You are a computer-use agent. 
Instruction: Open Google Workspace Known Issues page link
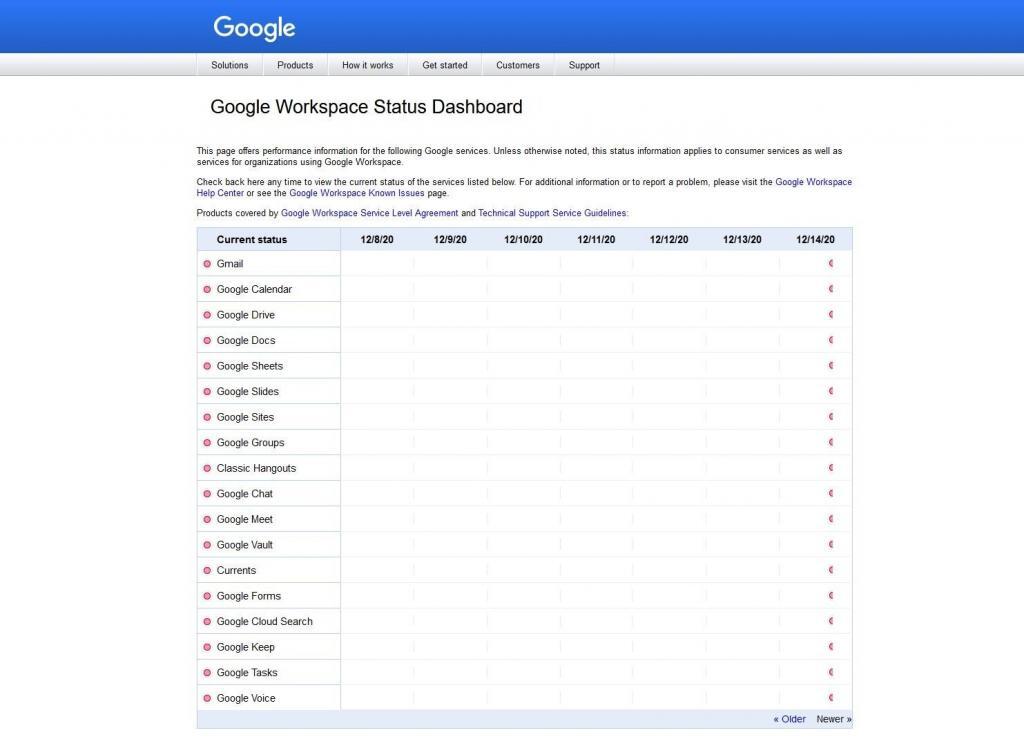pos(356,193)
